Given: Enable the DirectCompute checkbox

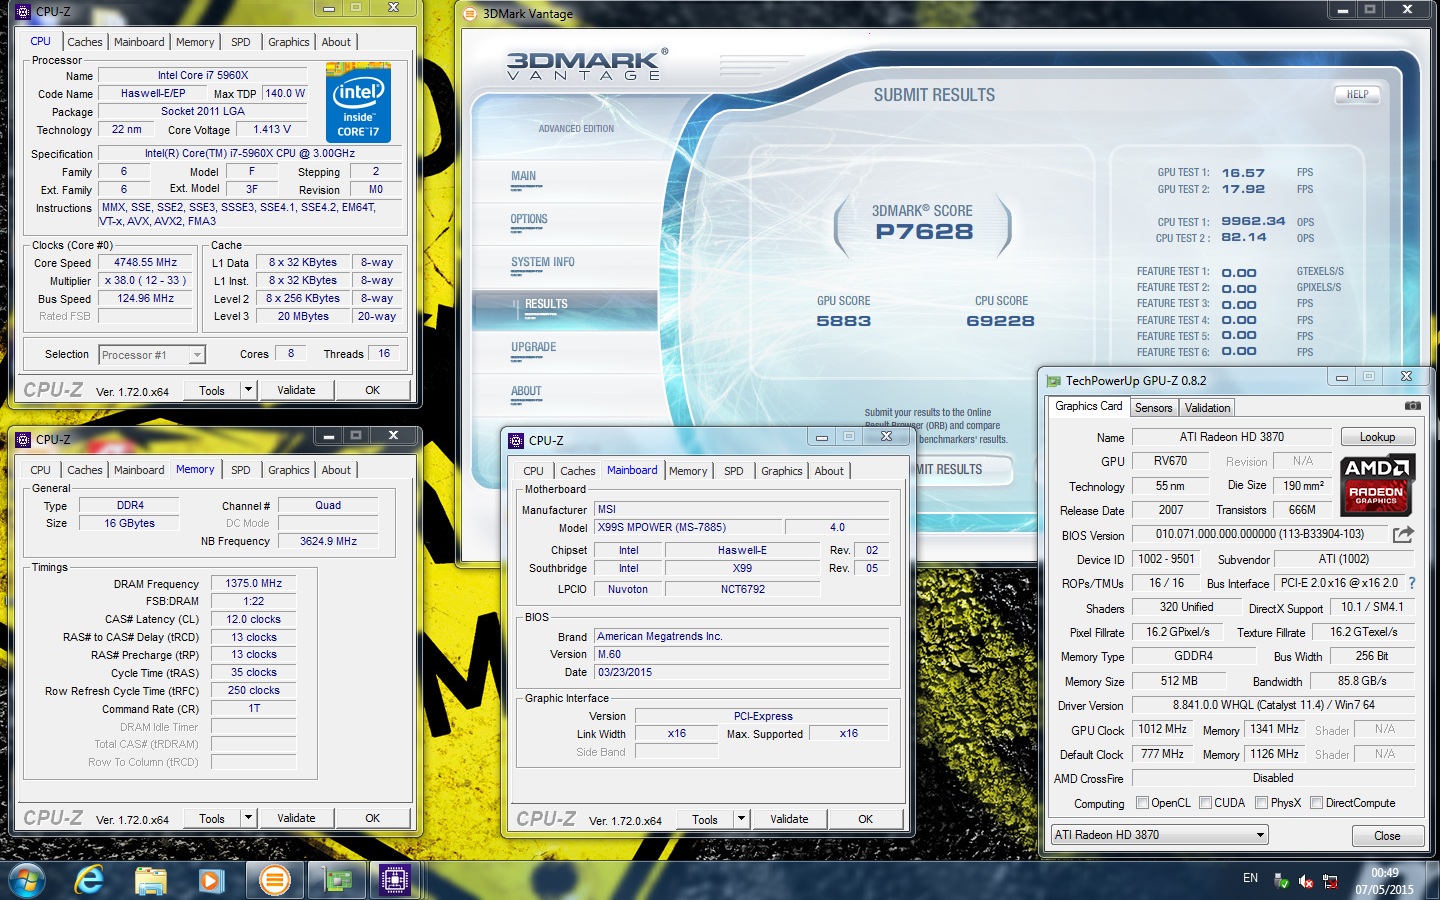Looking at the screenshot, I should tap(1317, 803).
